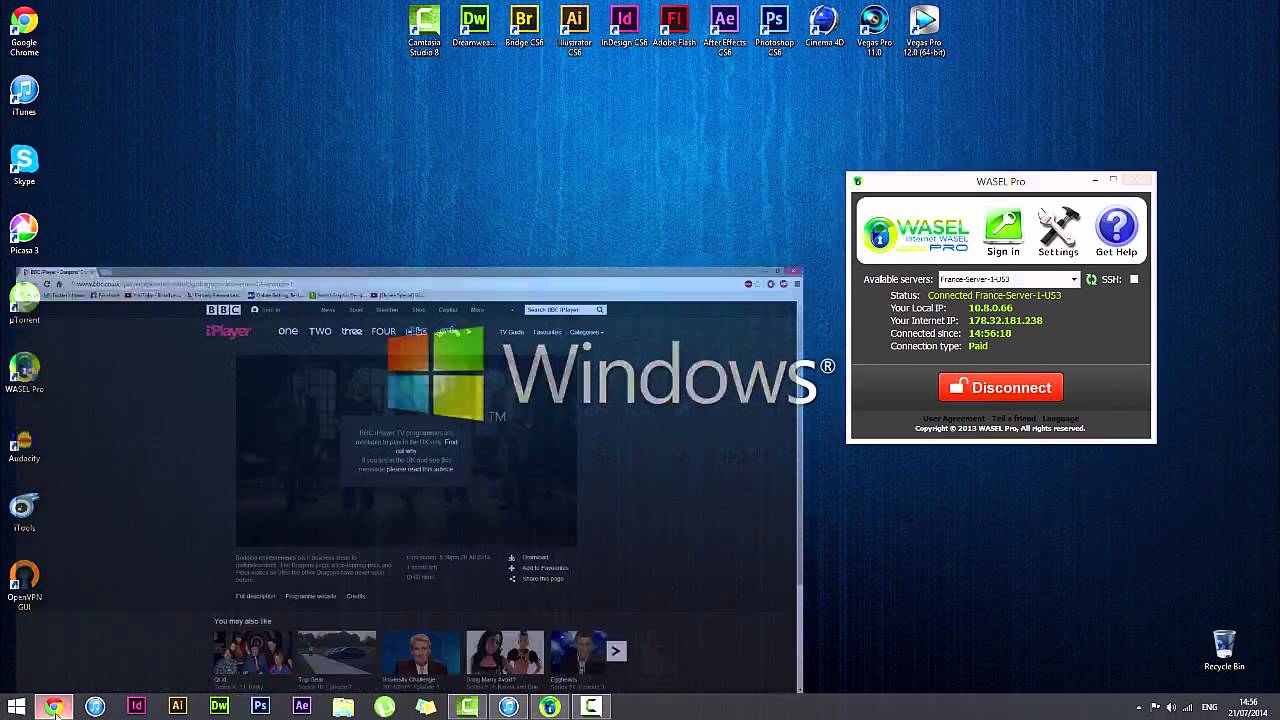Screen dimensions: 1280x720
Task: Click the red Disconnect button
Action: (1000, 387)
